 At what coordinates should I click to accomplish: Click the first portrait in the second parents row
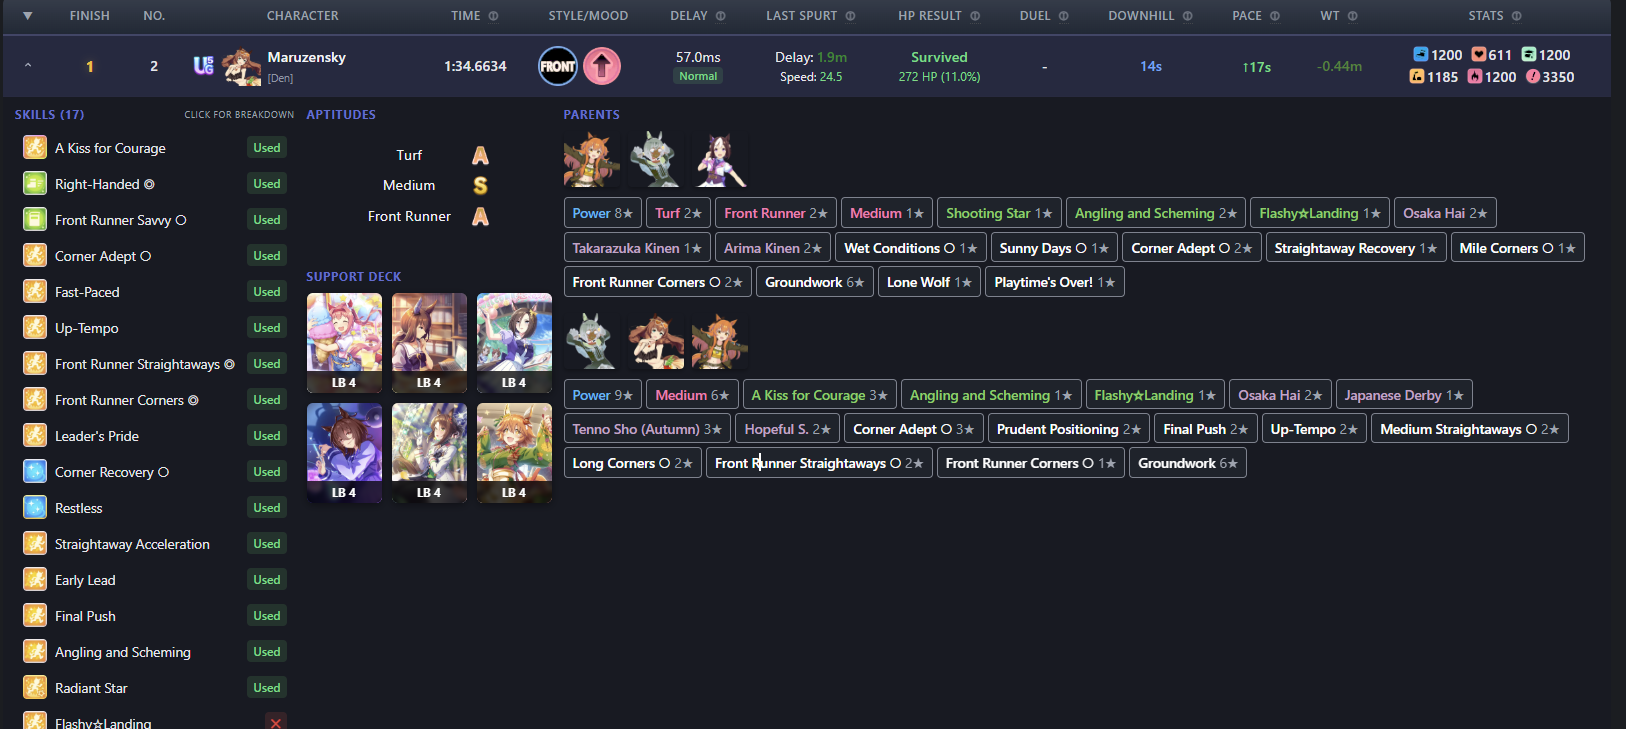coord(592,342)
